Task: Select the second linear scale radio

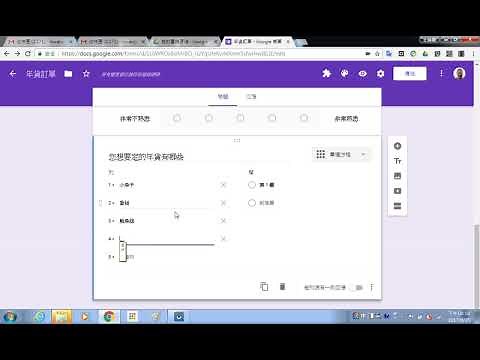Action: point(209,118)
